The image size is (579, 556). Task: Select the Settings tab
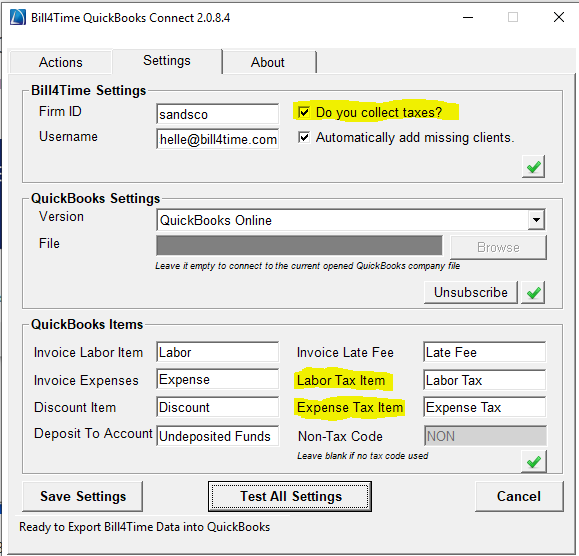coord(167,61)
